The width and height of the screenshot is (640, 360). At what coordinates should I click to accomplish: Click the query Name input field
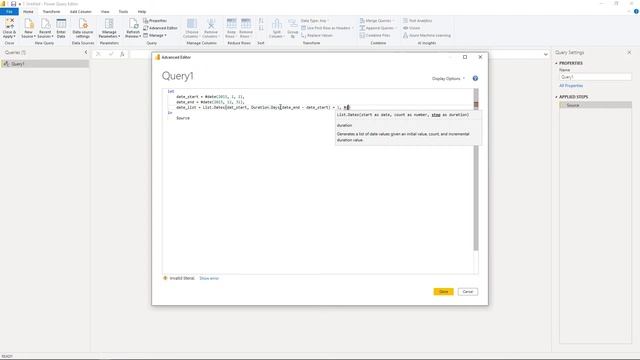click(595, 77)
